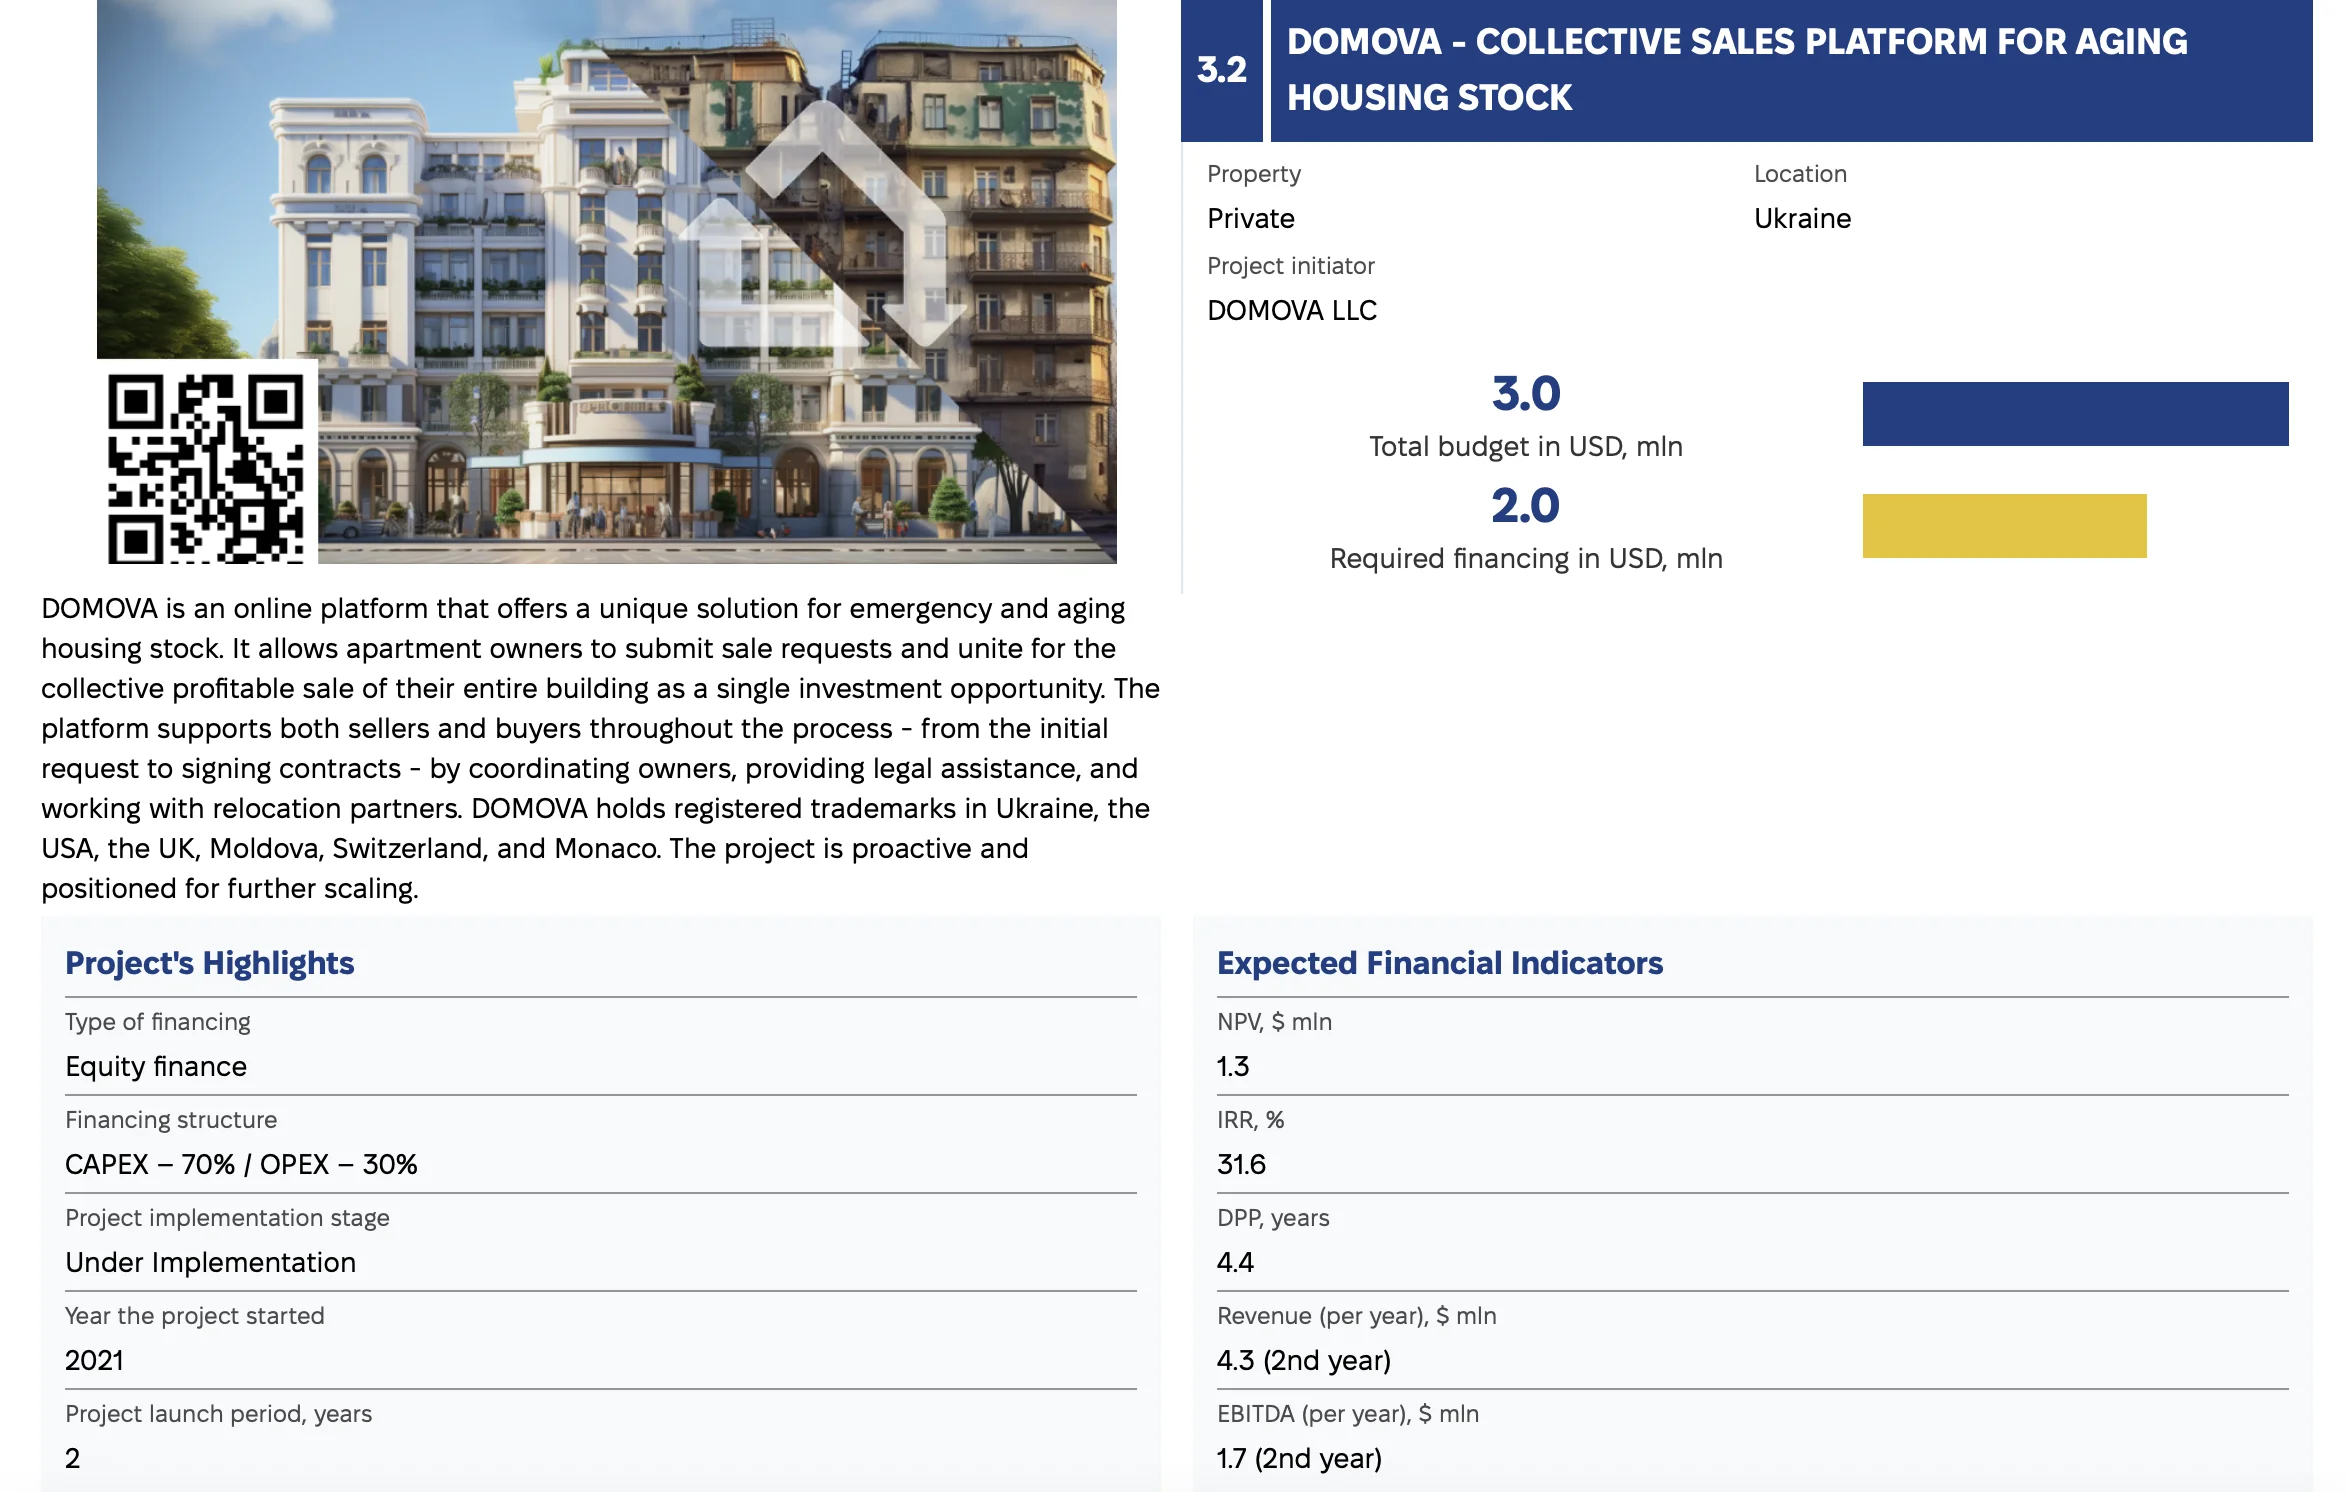Click the DPP value '4.4'
The height and width of the screenshot is (1492, 2346).
pos(1235,1262)
